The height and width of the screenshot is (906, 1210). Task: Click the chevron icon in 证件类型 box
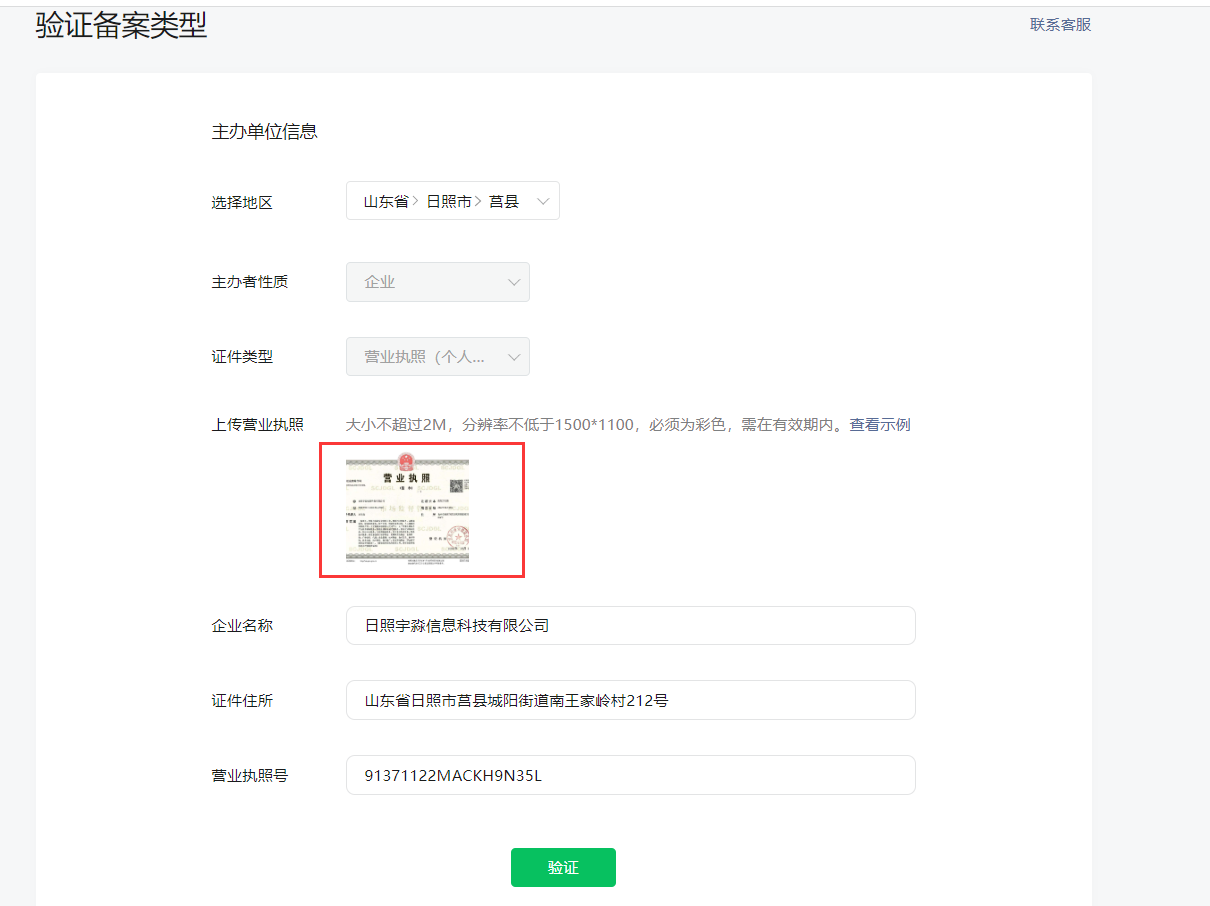click(514, 357)
